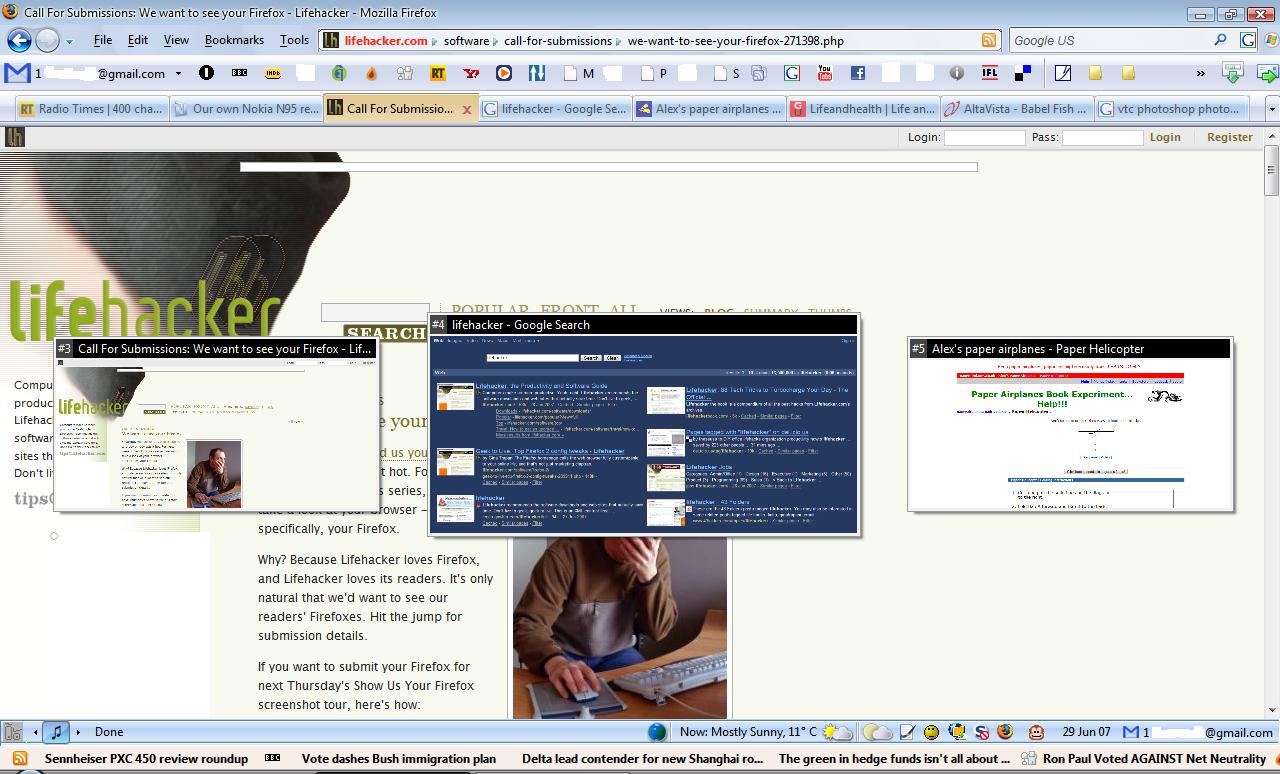Screen dimensions: 1280x774
Task: Click the Register link
Action: (1229, 137)
